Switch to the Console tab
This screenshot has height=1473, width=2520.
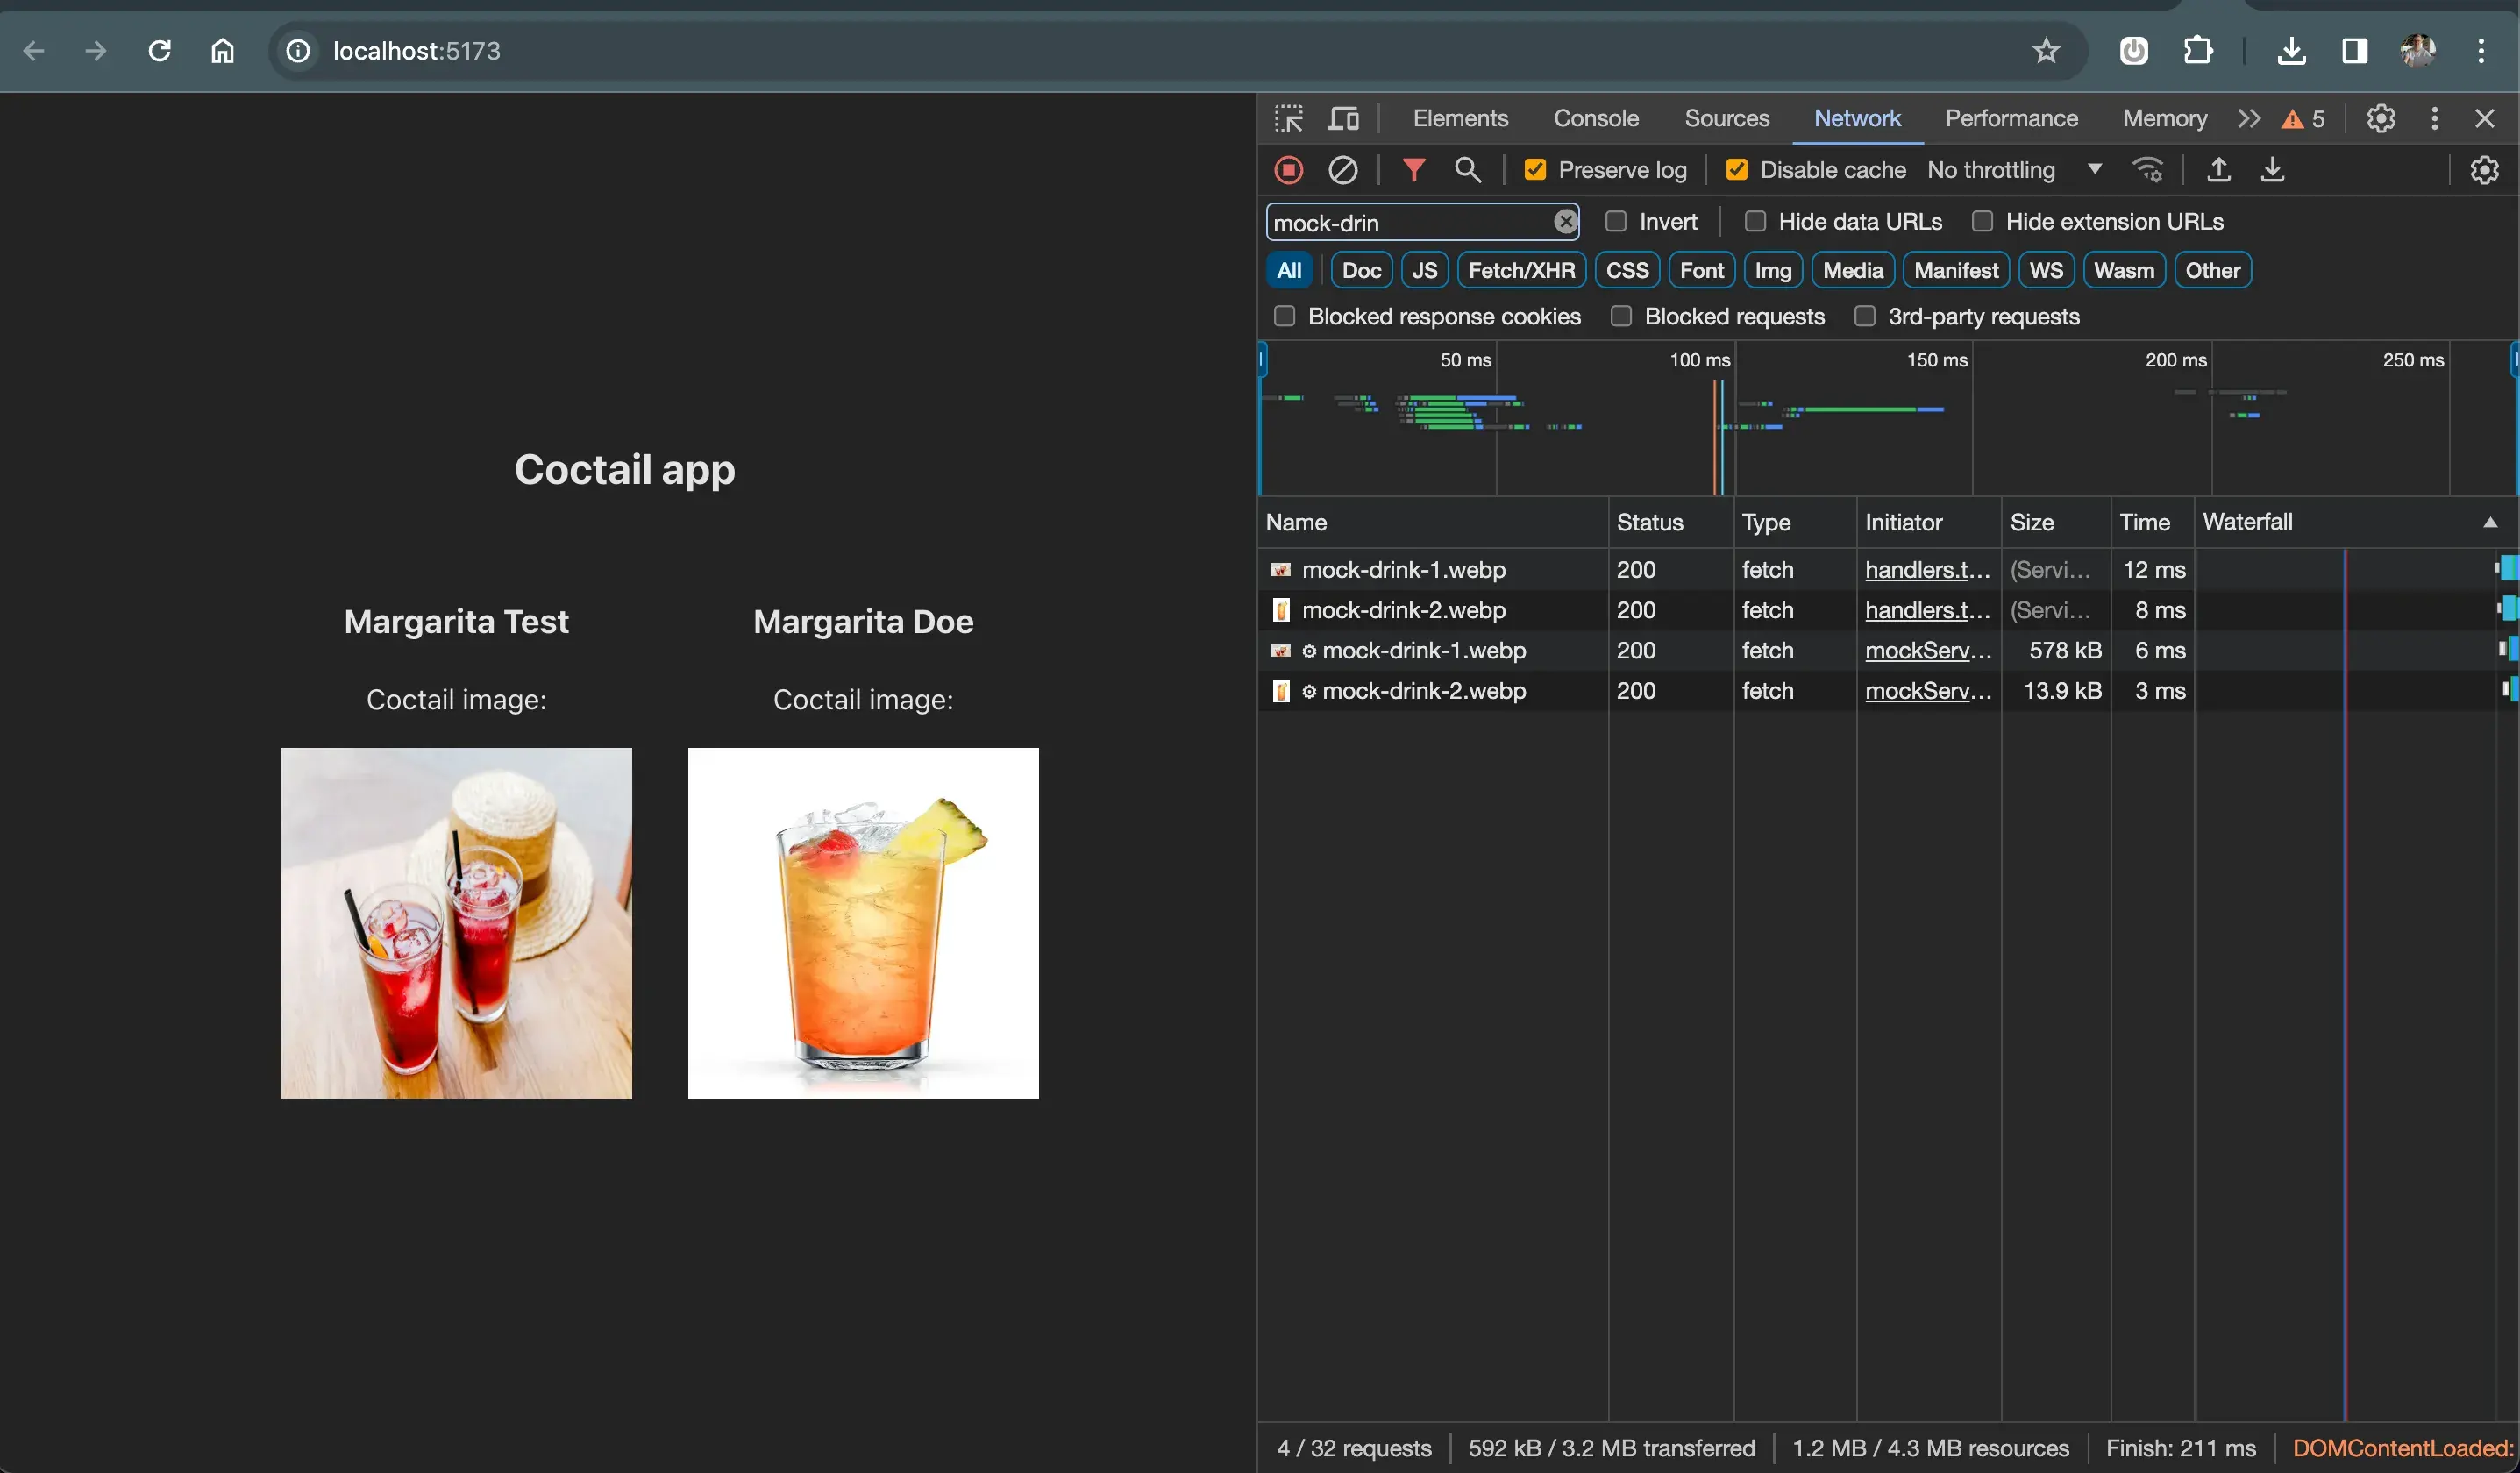pos(1595,119)
